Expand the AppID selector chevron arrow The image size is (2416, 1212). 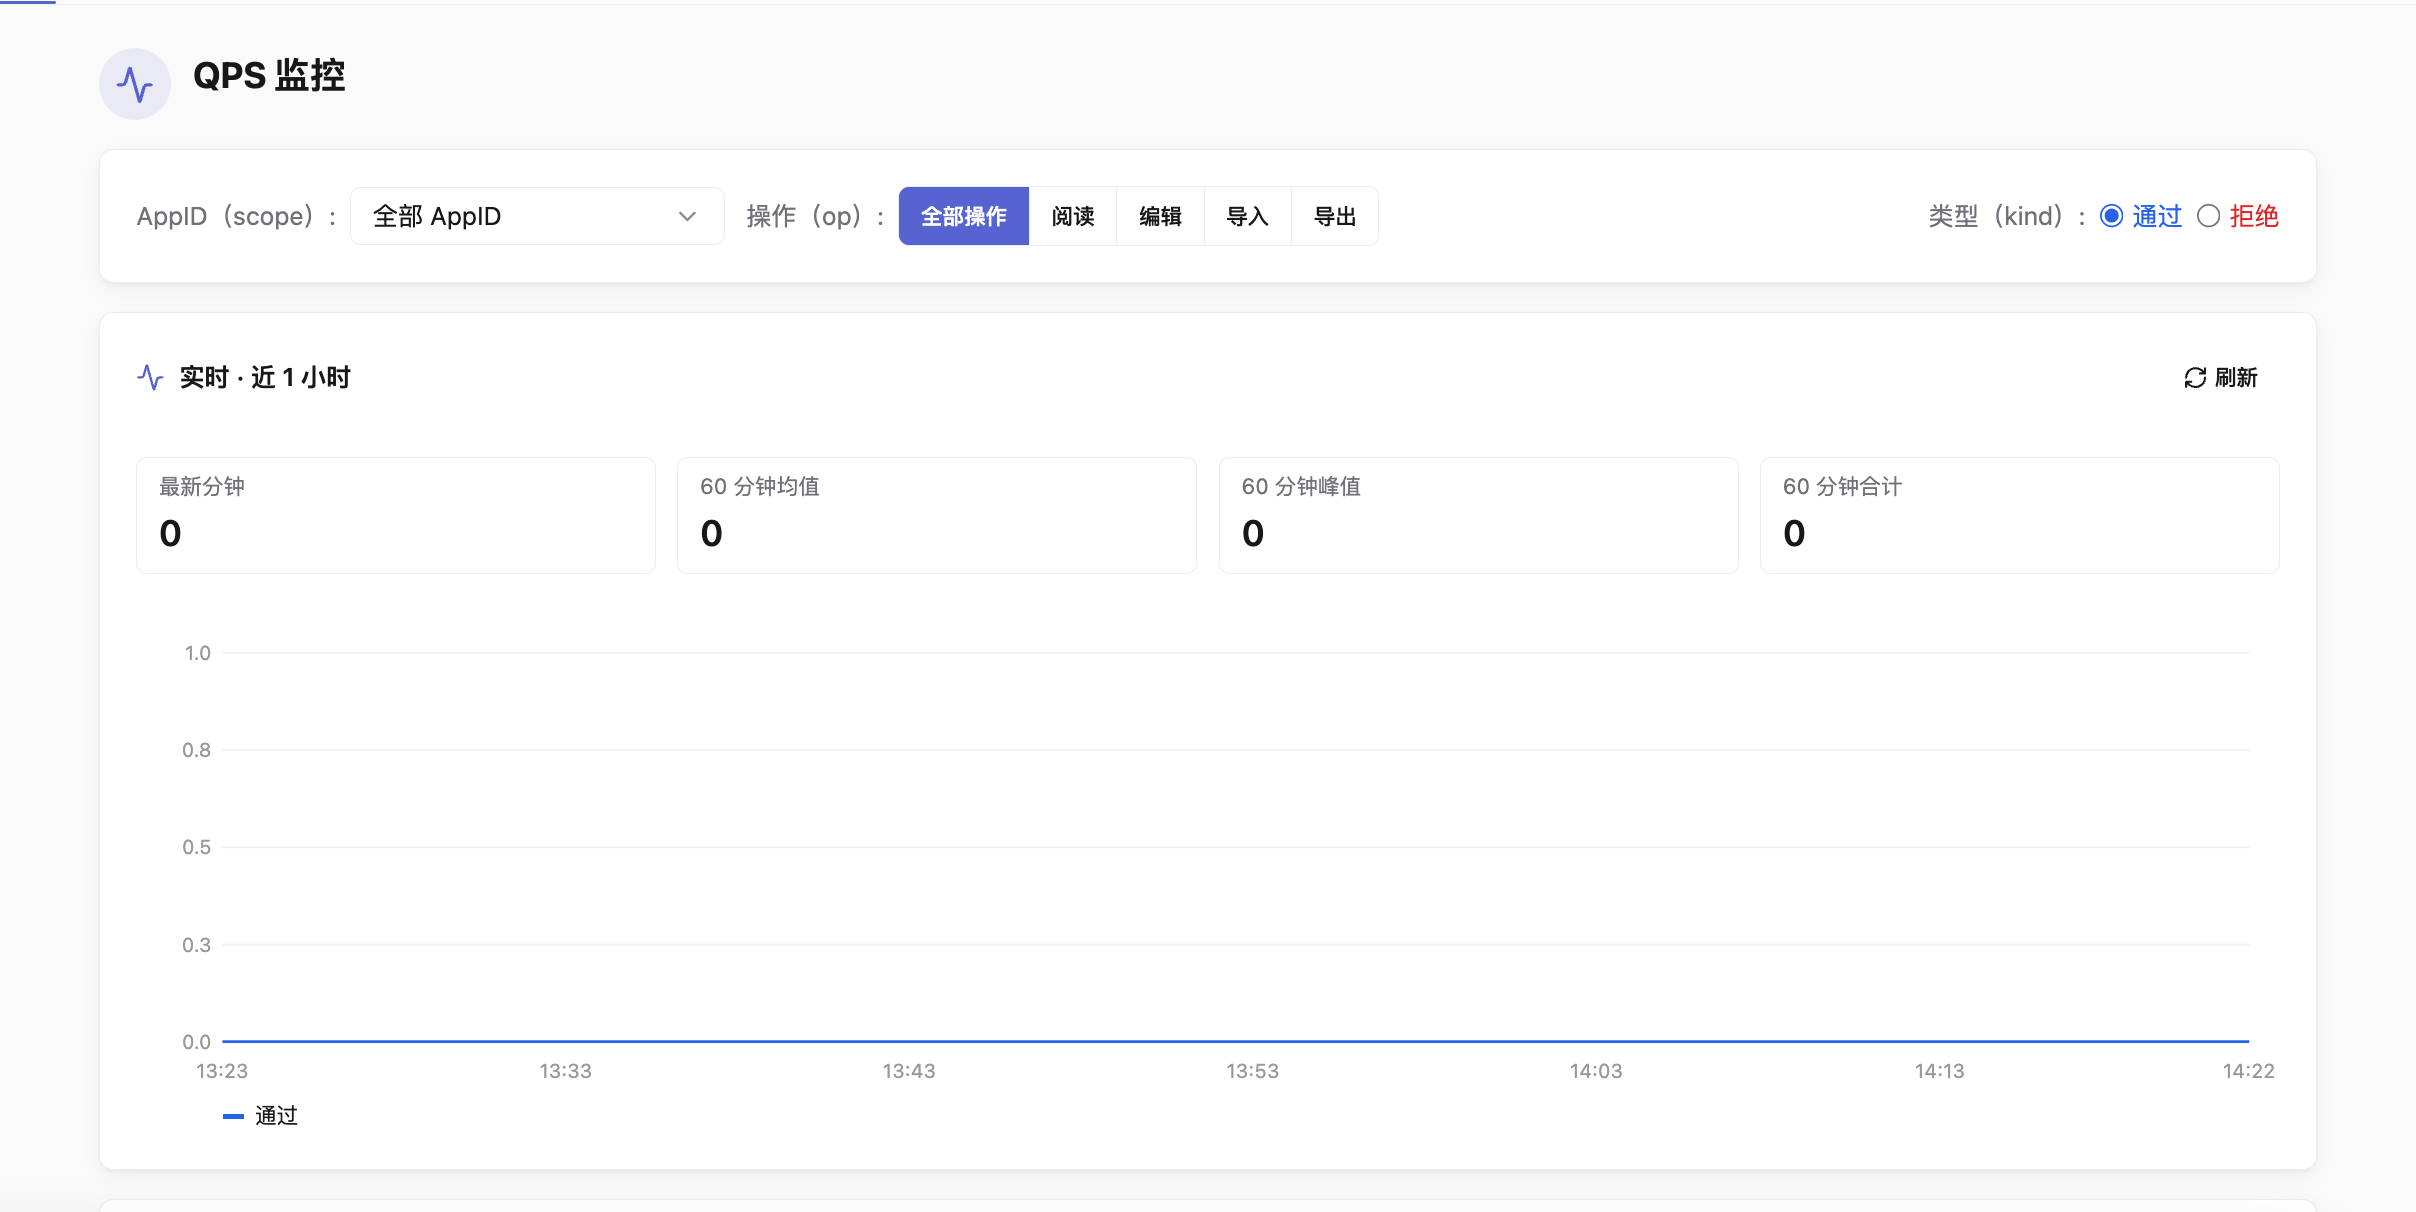687,216
